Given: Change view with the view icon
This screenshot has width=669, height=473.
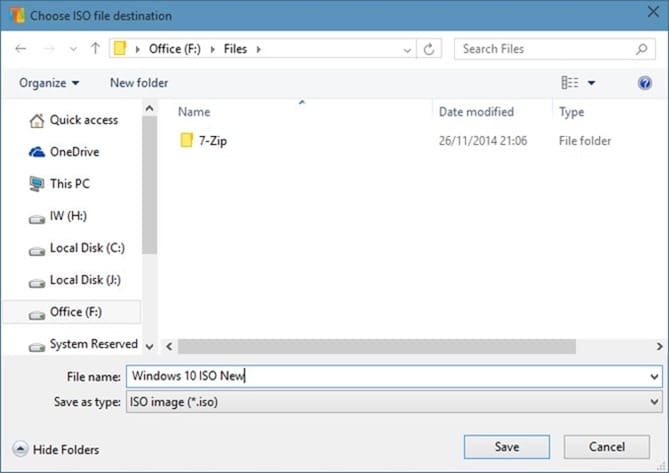Looking at the screenshot, I should pos(570,83).
